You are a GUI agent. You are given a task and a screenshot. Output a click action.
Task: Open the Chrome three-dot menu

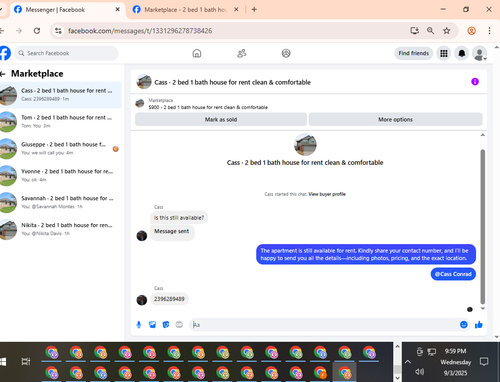pos(489,31)
